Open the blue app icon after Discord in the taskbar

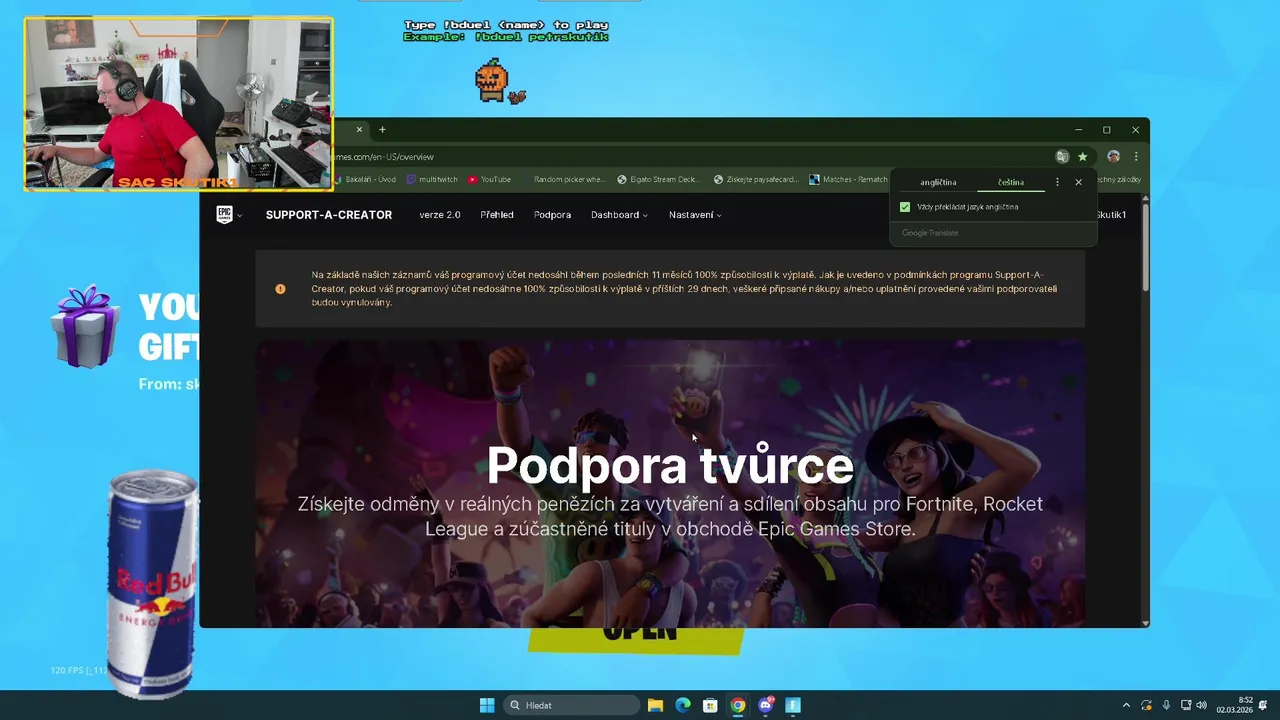[x=793, y=705]
